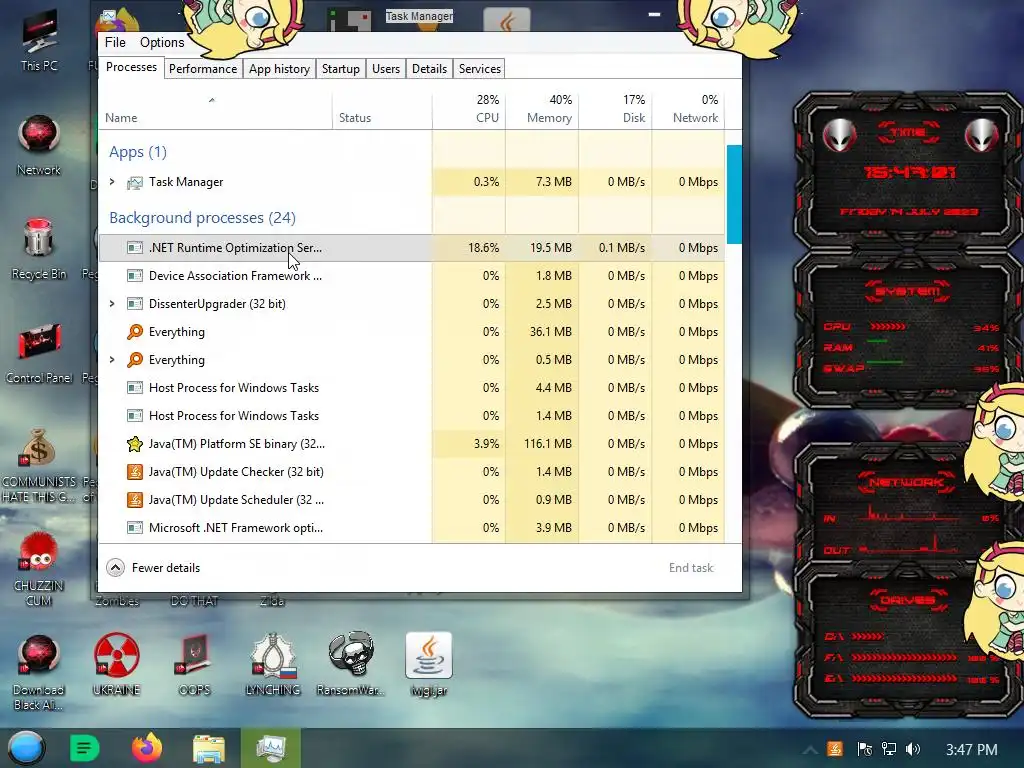
Task: Select the lwjgl.jar desktop file
Action: [x=428, y=664]
